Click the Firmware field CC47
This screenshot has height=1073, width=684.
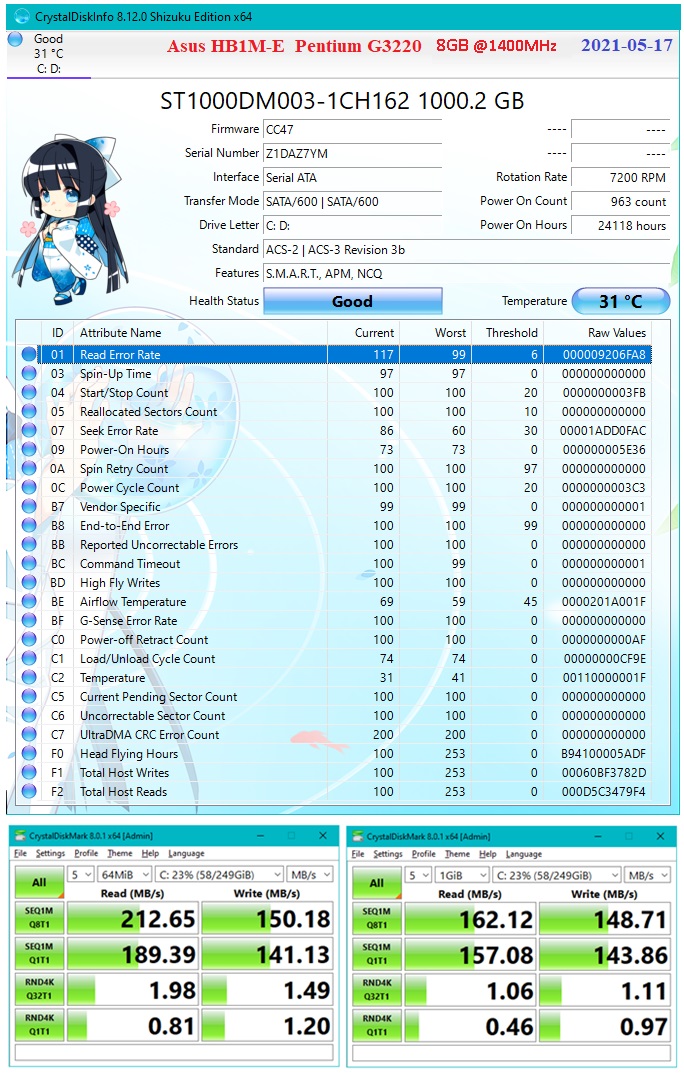click(352, 129)
